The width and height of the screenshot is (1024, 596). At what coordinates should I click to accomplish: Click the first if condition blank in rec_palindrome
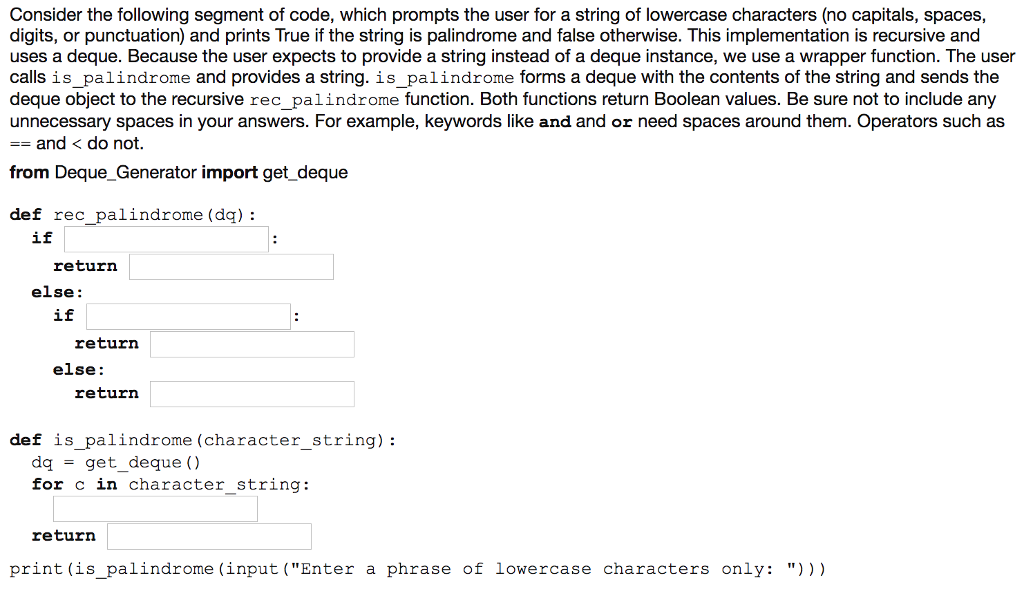tap(165, 238)
